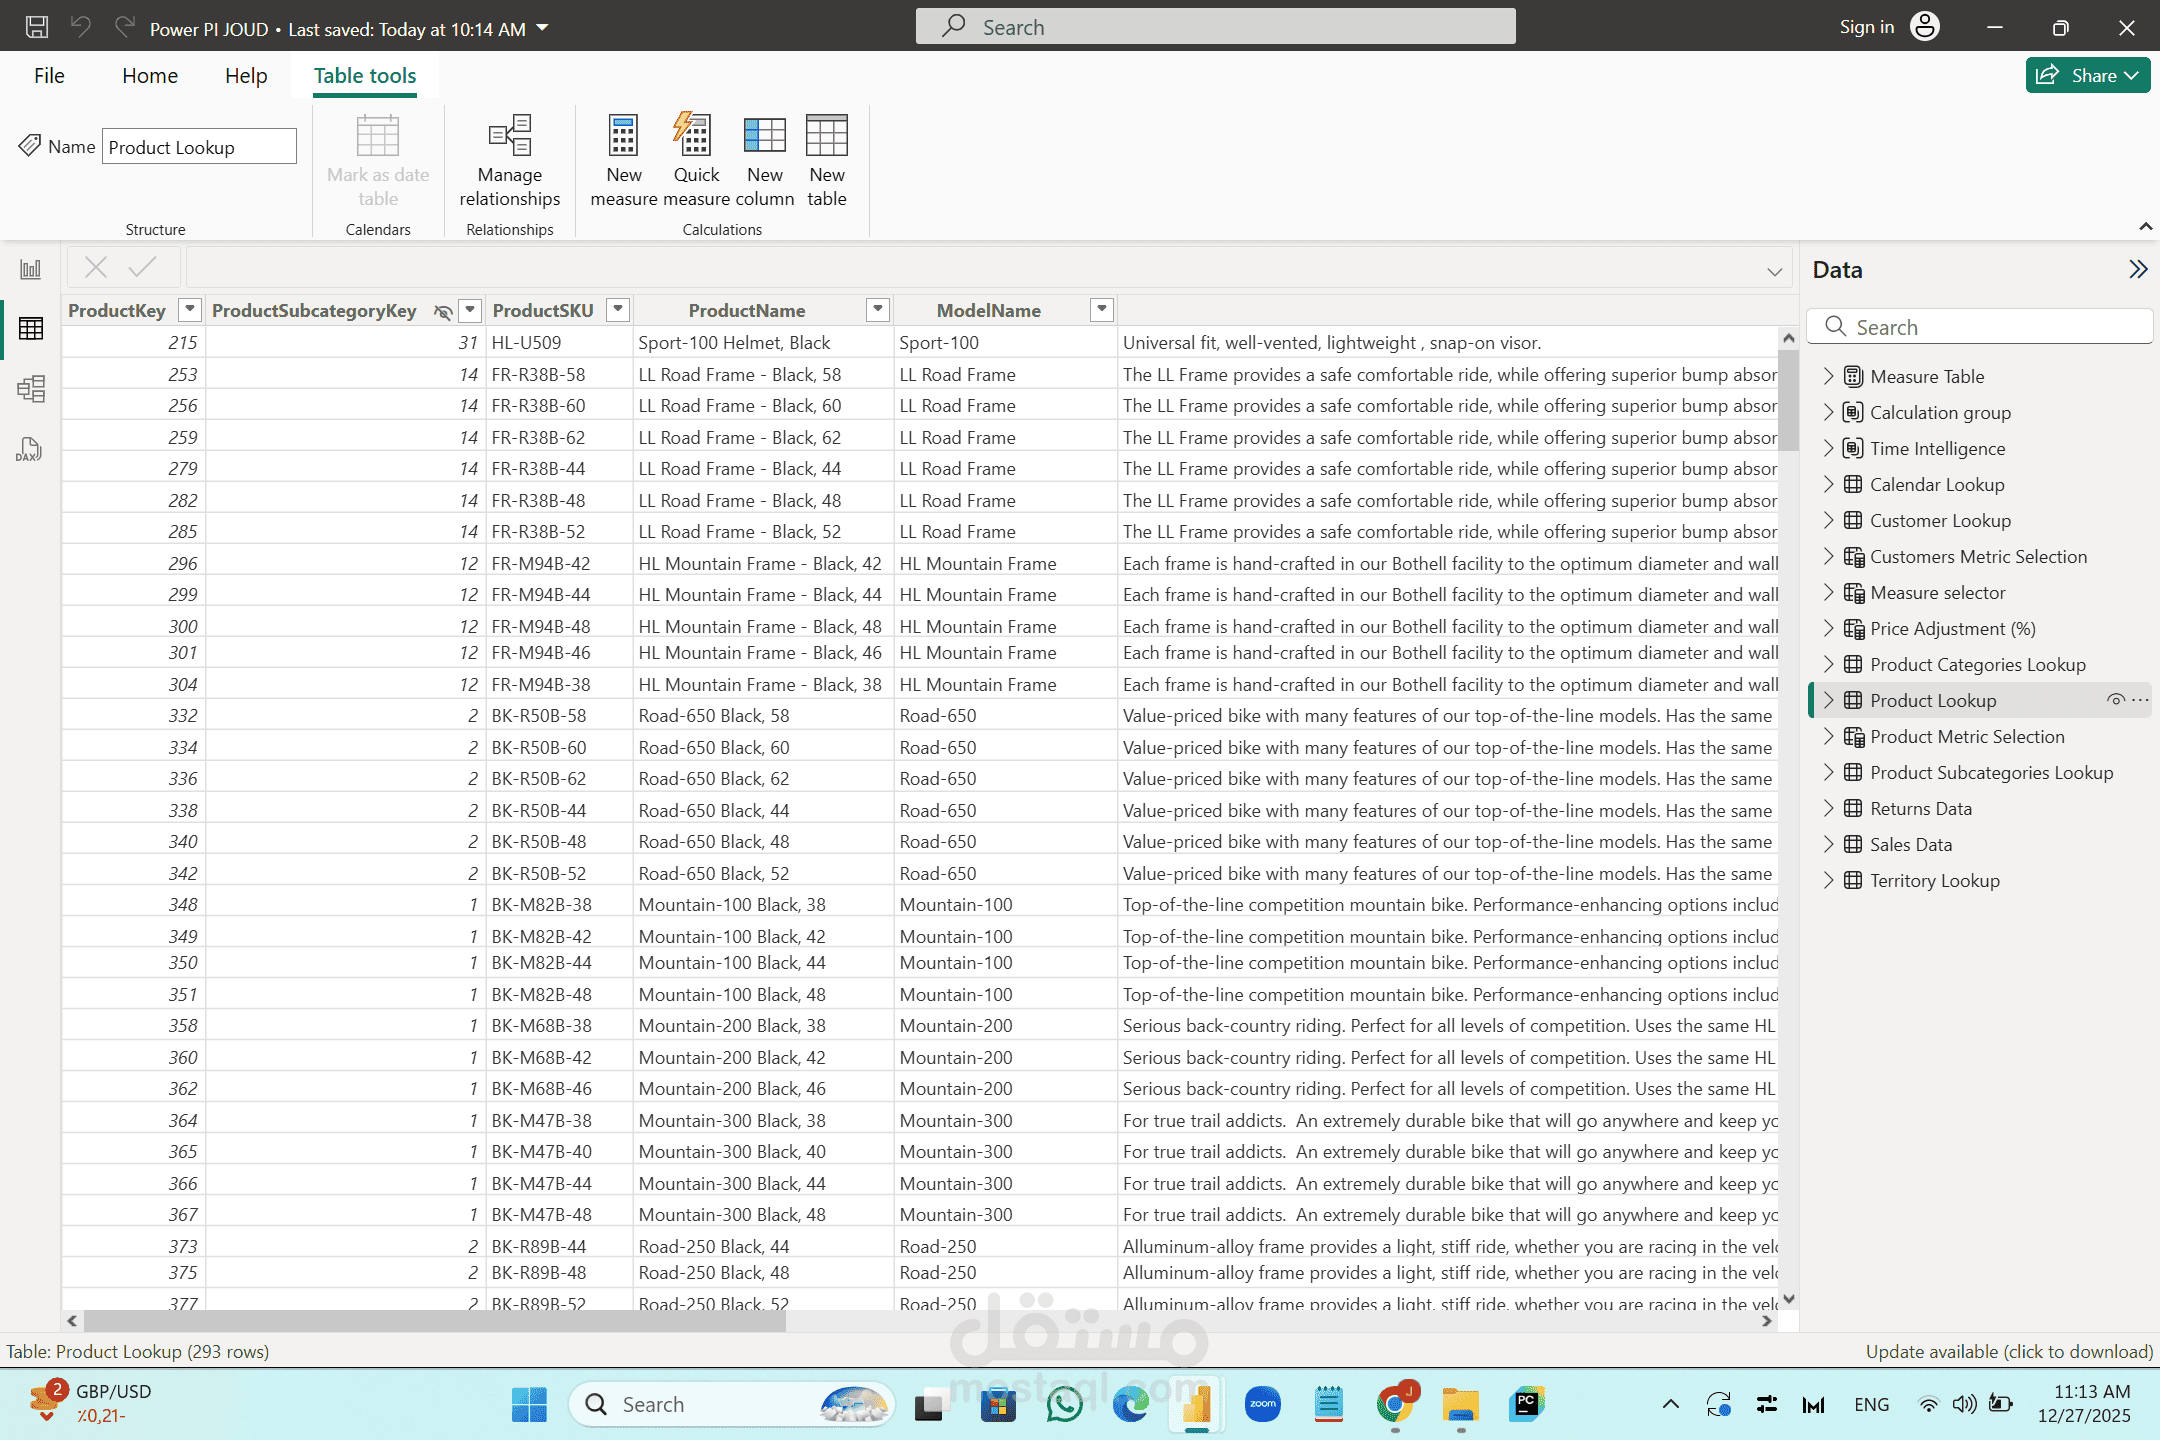Open Manage relationships
The image size is (2160, 1440).
510,160
